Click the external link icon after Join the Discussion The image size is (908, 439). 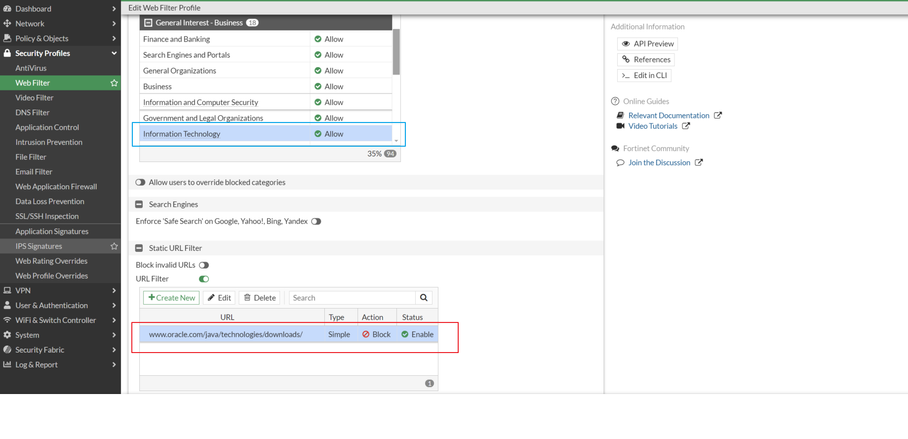point(699,163)
